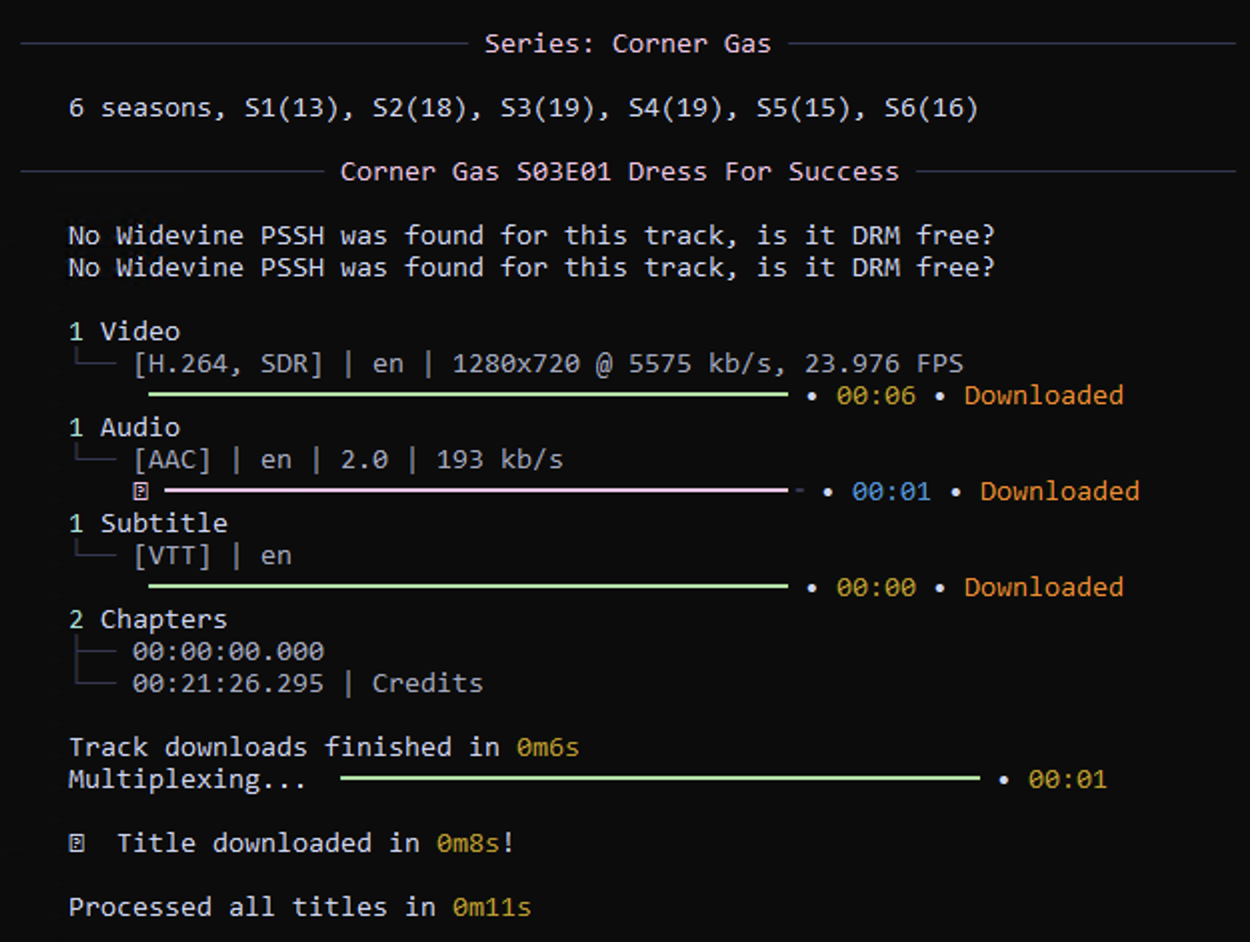Screen dimensions: 1250x942
Task: Click the VTT subtitle track entry
Action: point(212,555)
